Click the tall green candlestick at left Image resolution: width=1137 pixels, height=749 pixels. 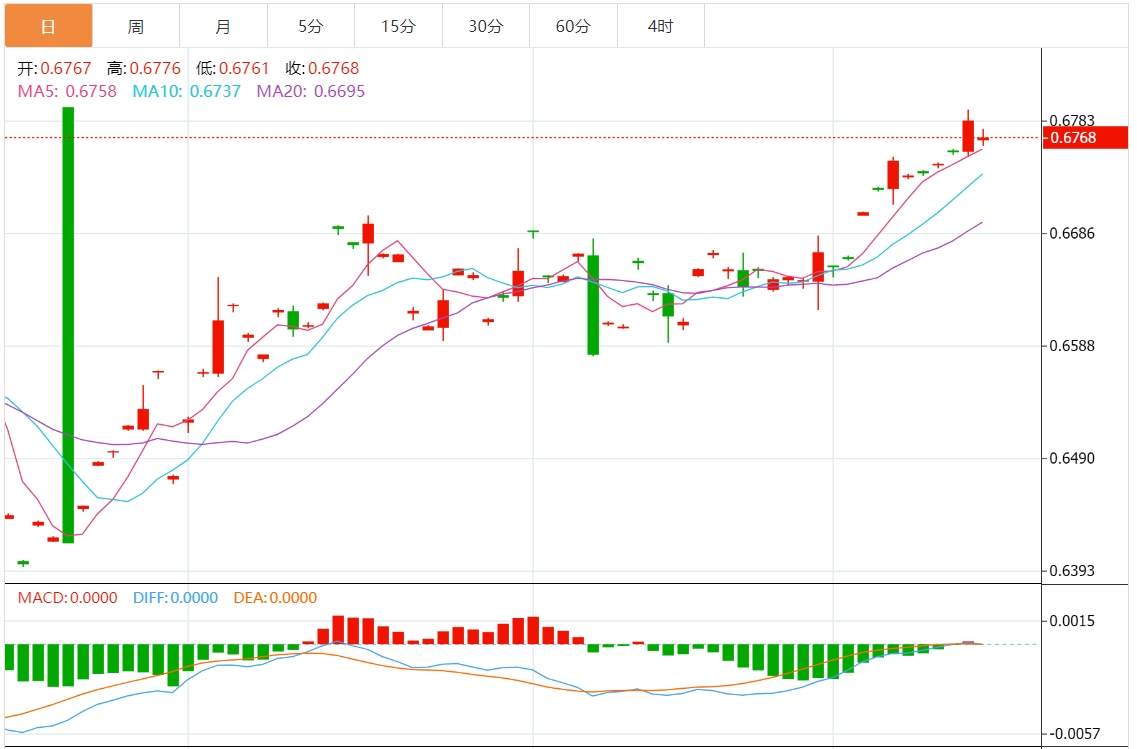click(x=68, y=325)
